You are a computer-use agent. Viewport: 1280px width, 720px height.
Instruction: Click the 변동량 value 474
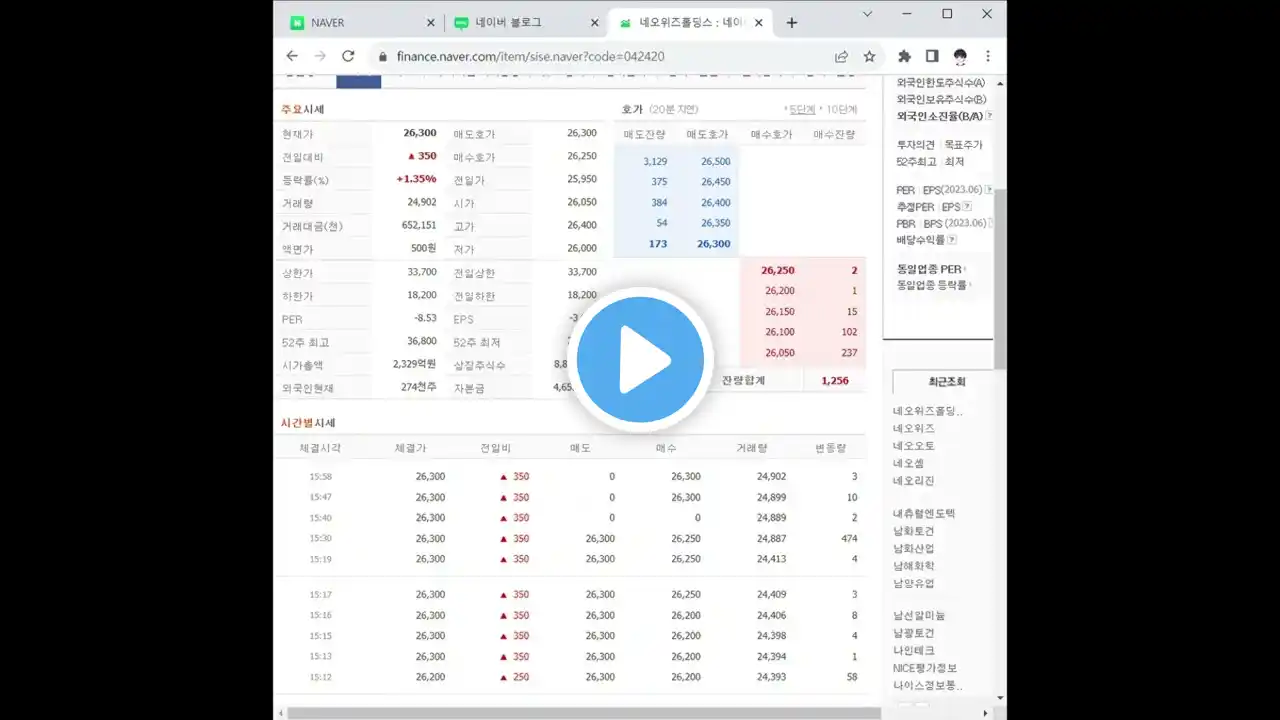(x=849, y=538)
